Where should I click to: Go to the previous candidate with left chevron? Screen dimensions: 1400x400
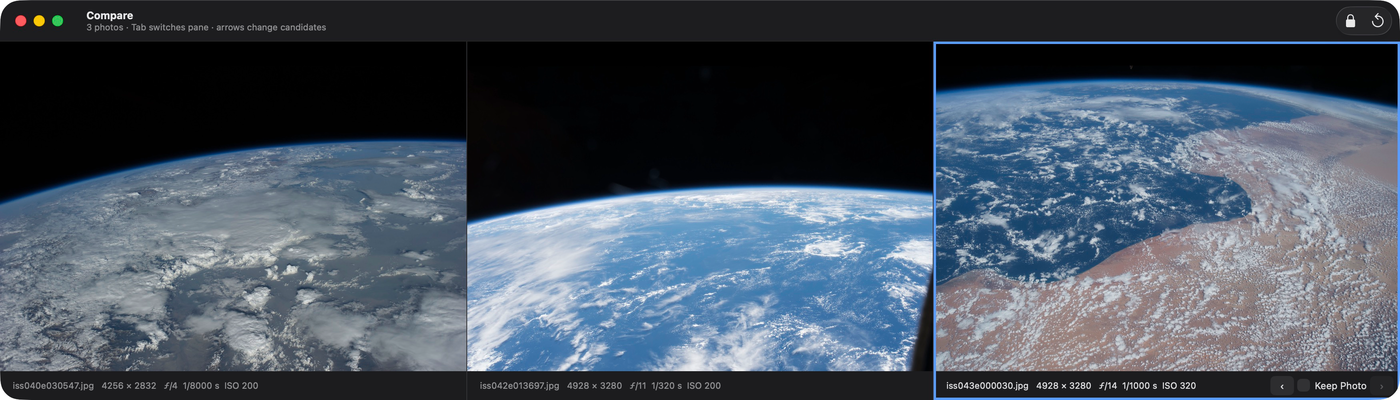pos(1282,386)
